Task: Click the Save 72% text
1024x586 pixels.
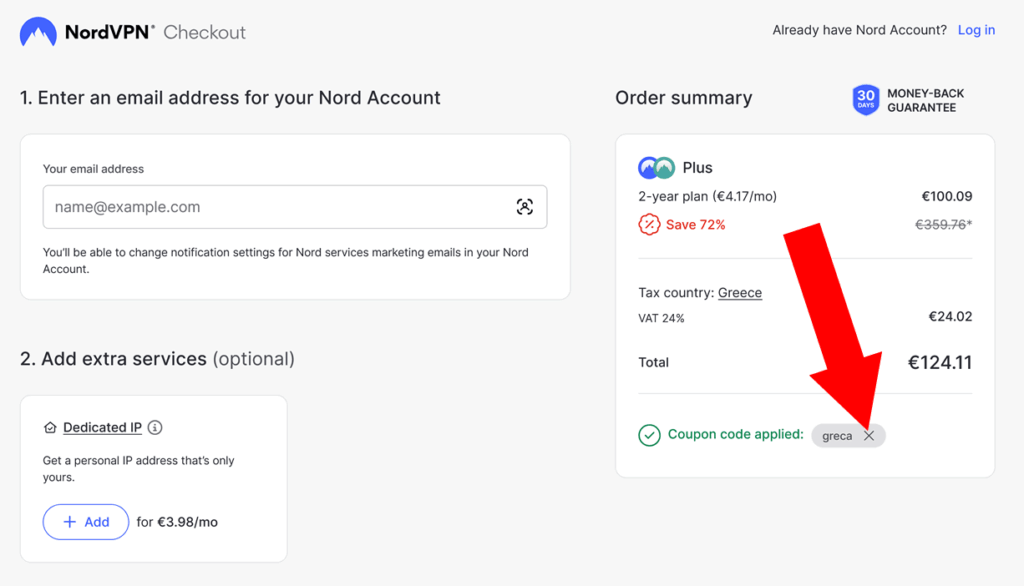Action: pos(696,225)
